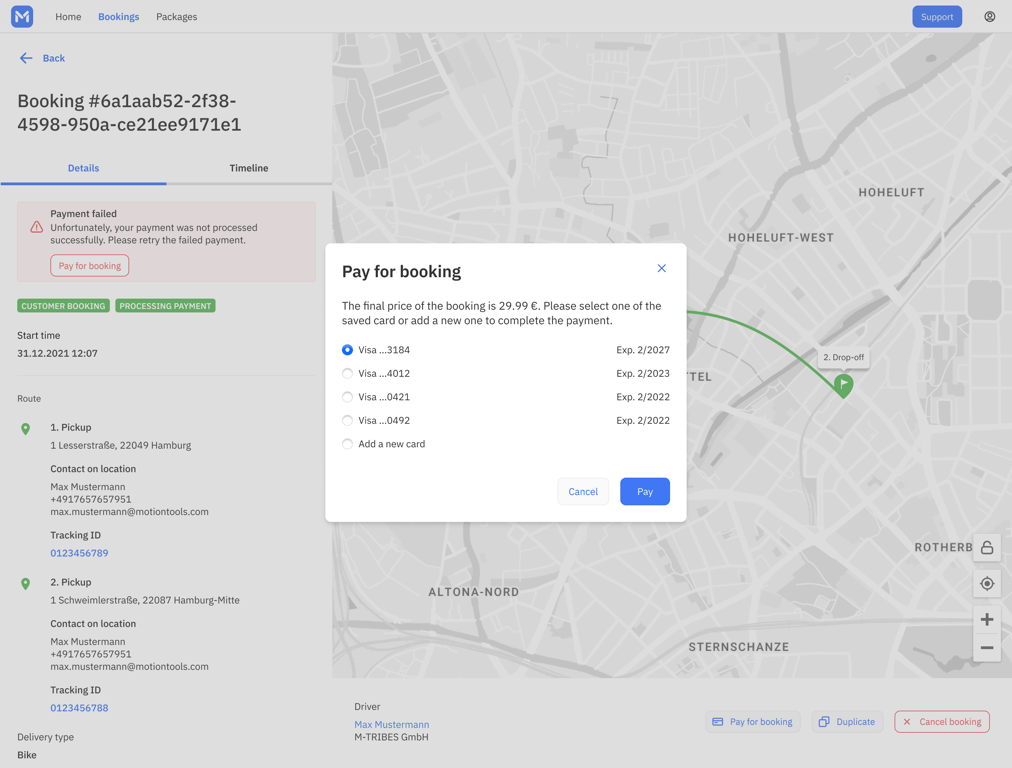Viewport: 1012px width, 768px height.
Task: Open tracking ID 0123456788
Action: pyautogui.click(x=79, y=708)
